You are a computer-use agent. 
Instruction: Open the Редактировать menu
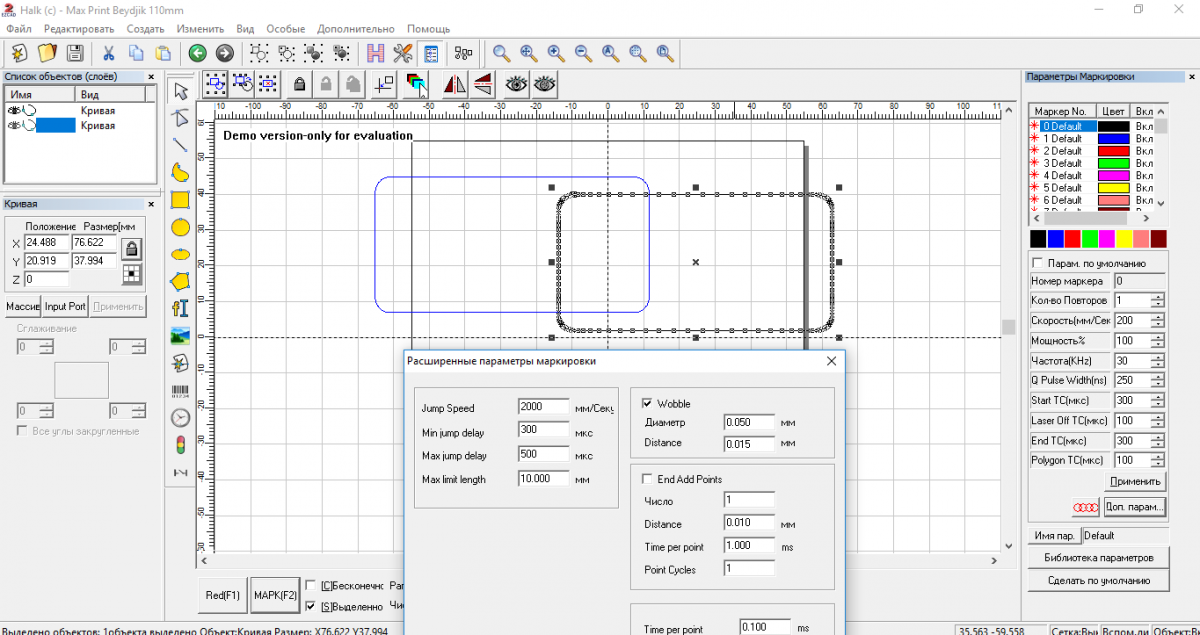[x=79, y=29]
